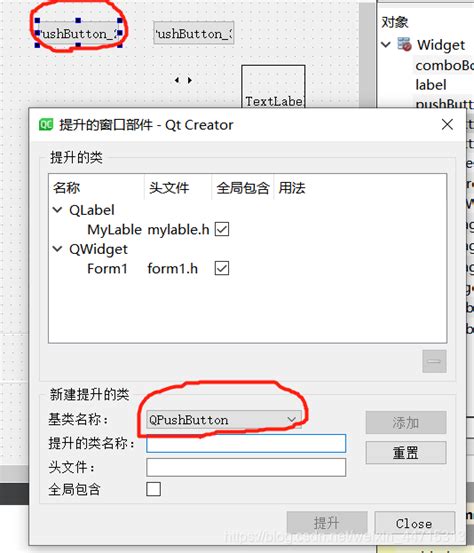Click the Close button
The height and width of the screenshot is (553, 474).
coord(414,523)
